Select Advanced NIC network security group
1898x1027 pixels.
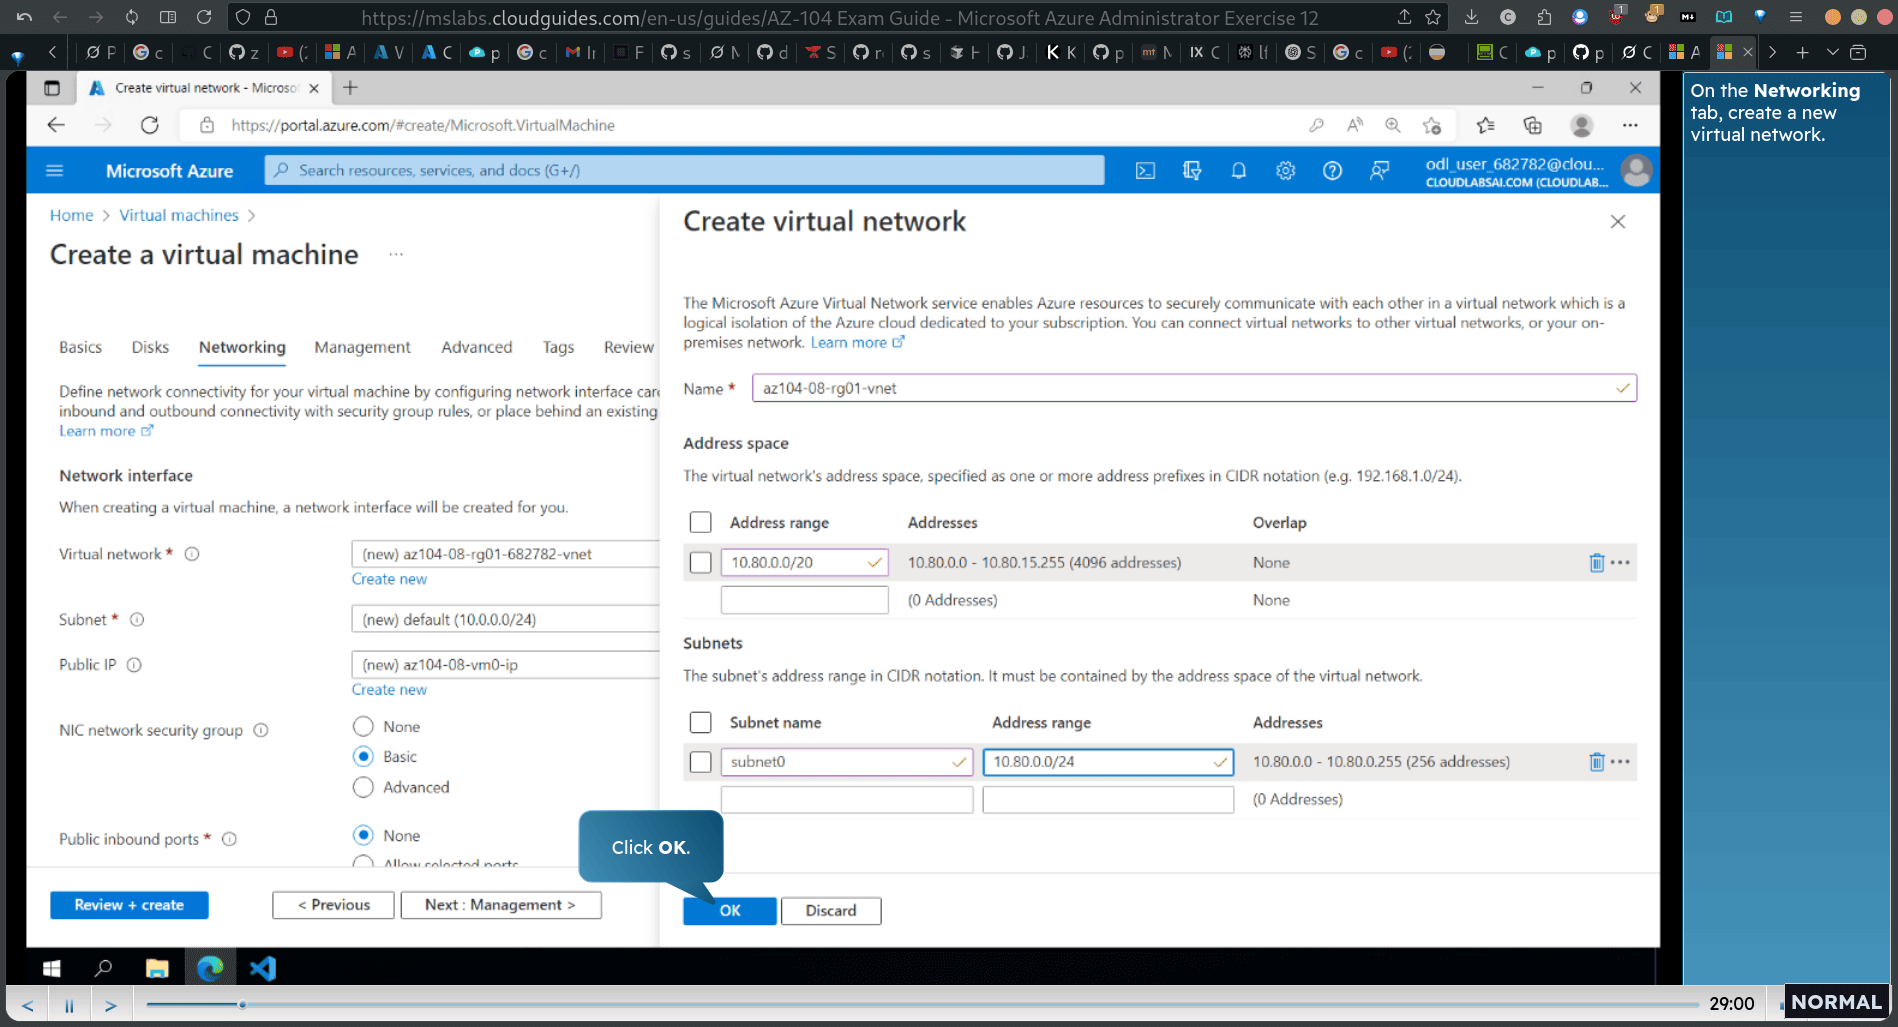pos(363,788)
